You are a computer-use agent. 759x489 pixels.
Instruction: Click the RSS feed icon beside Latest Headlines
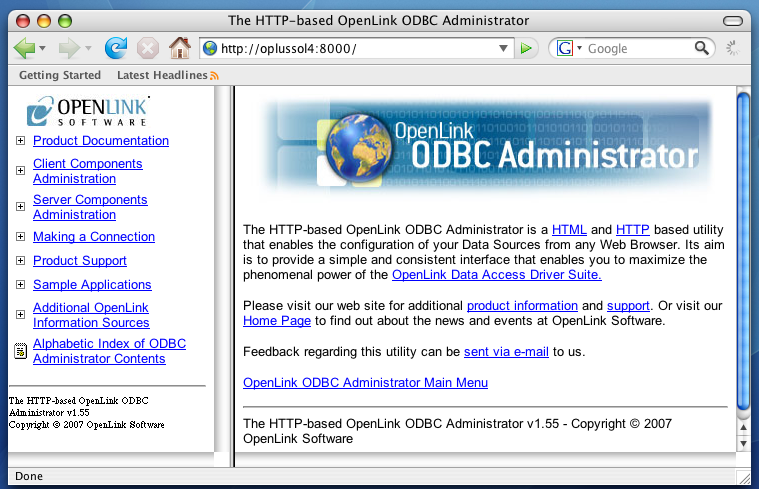[x=214, y=76]
